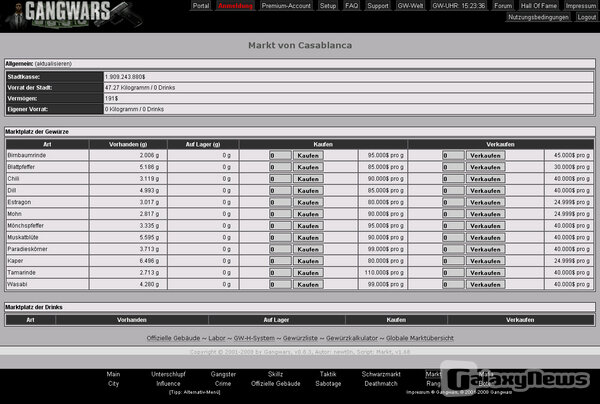This screenshot has width=600, height=404.
Task: Click buy quantity field for Tamarinde
Action: [x=280, y=273]
